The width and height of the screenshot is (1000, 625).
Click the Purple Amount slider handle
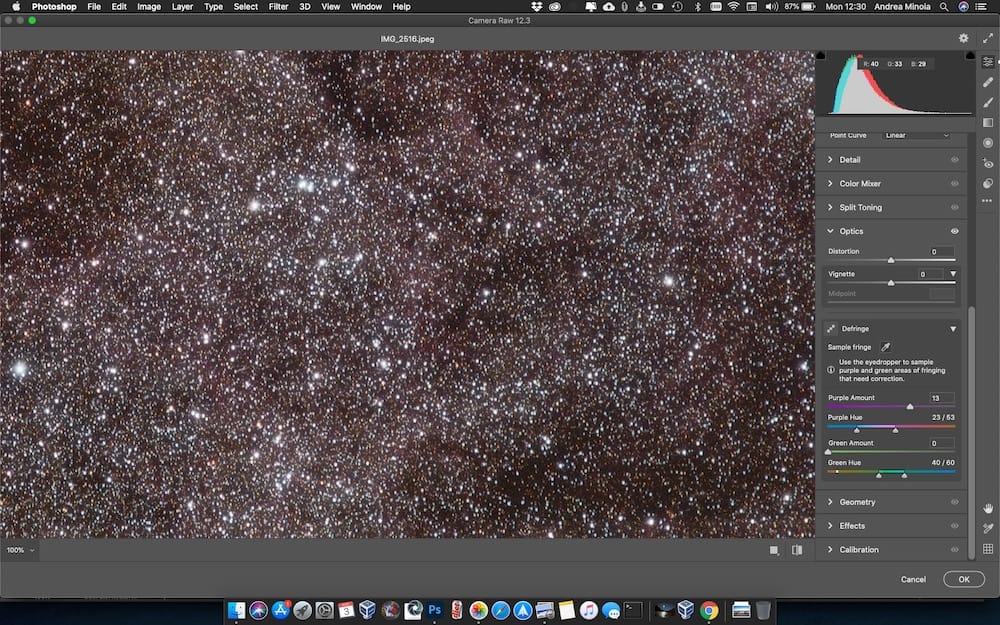pos(908,406)
